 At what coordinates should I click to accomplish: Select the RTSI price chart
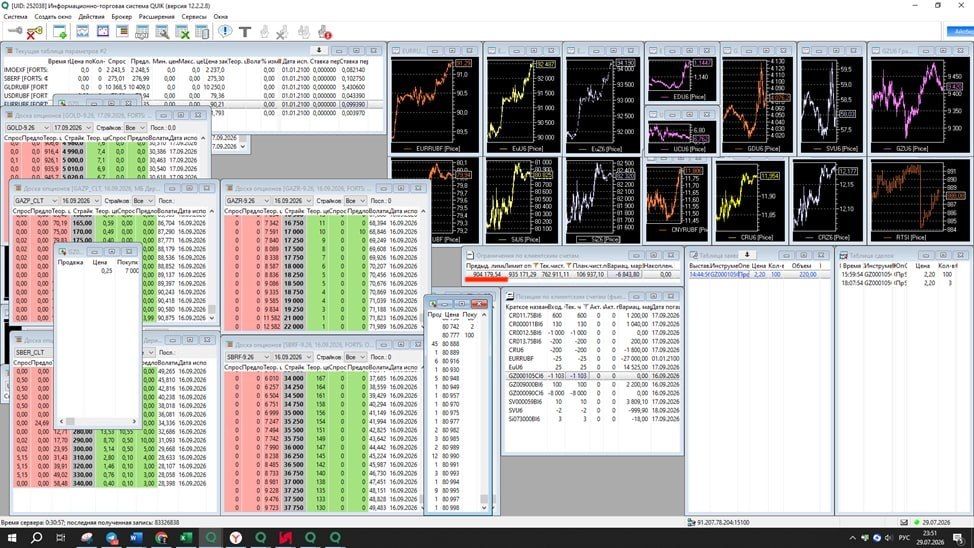click(x=919, y=202)
